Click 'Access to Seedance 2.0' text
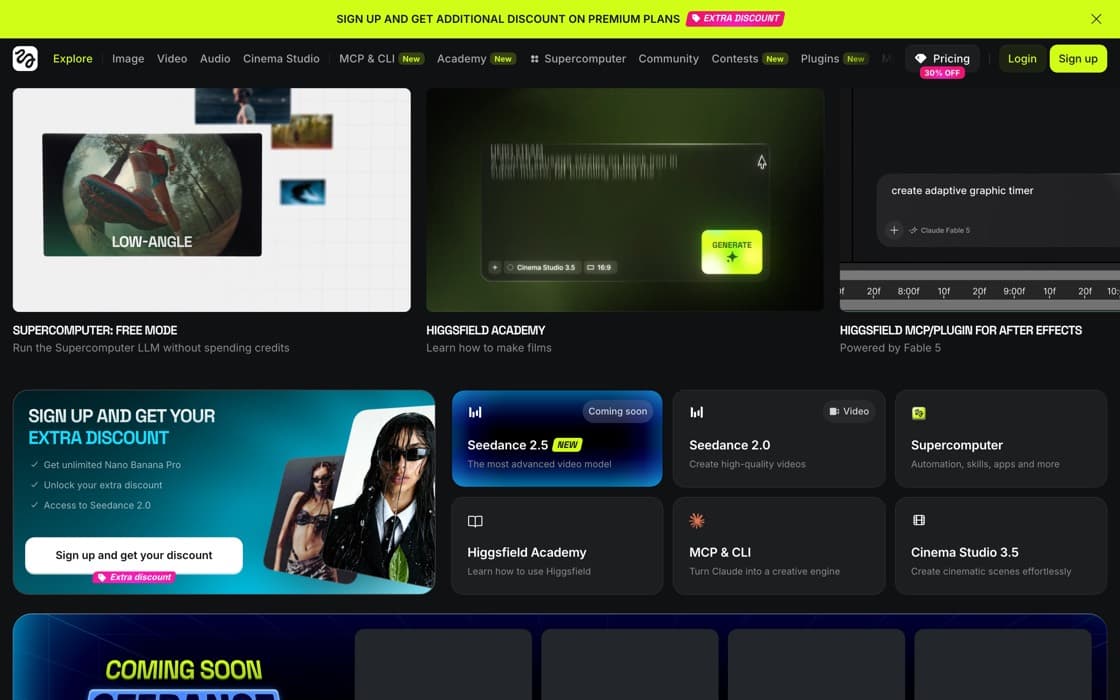This screenshot has width=1120, height=700. pyautogui.click(x=97, y=505)
